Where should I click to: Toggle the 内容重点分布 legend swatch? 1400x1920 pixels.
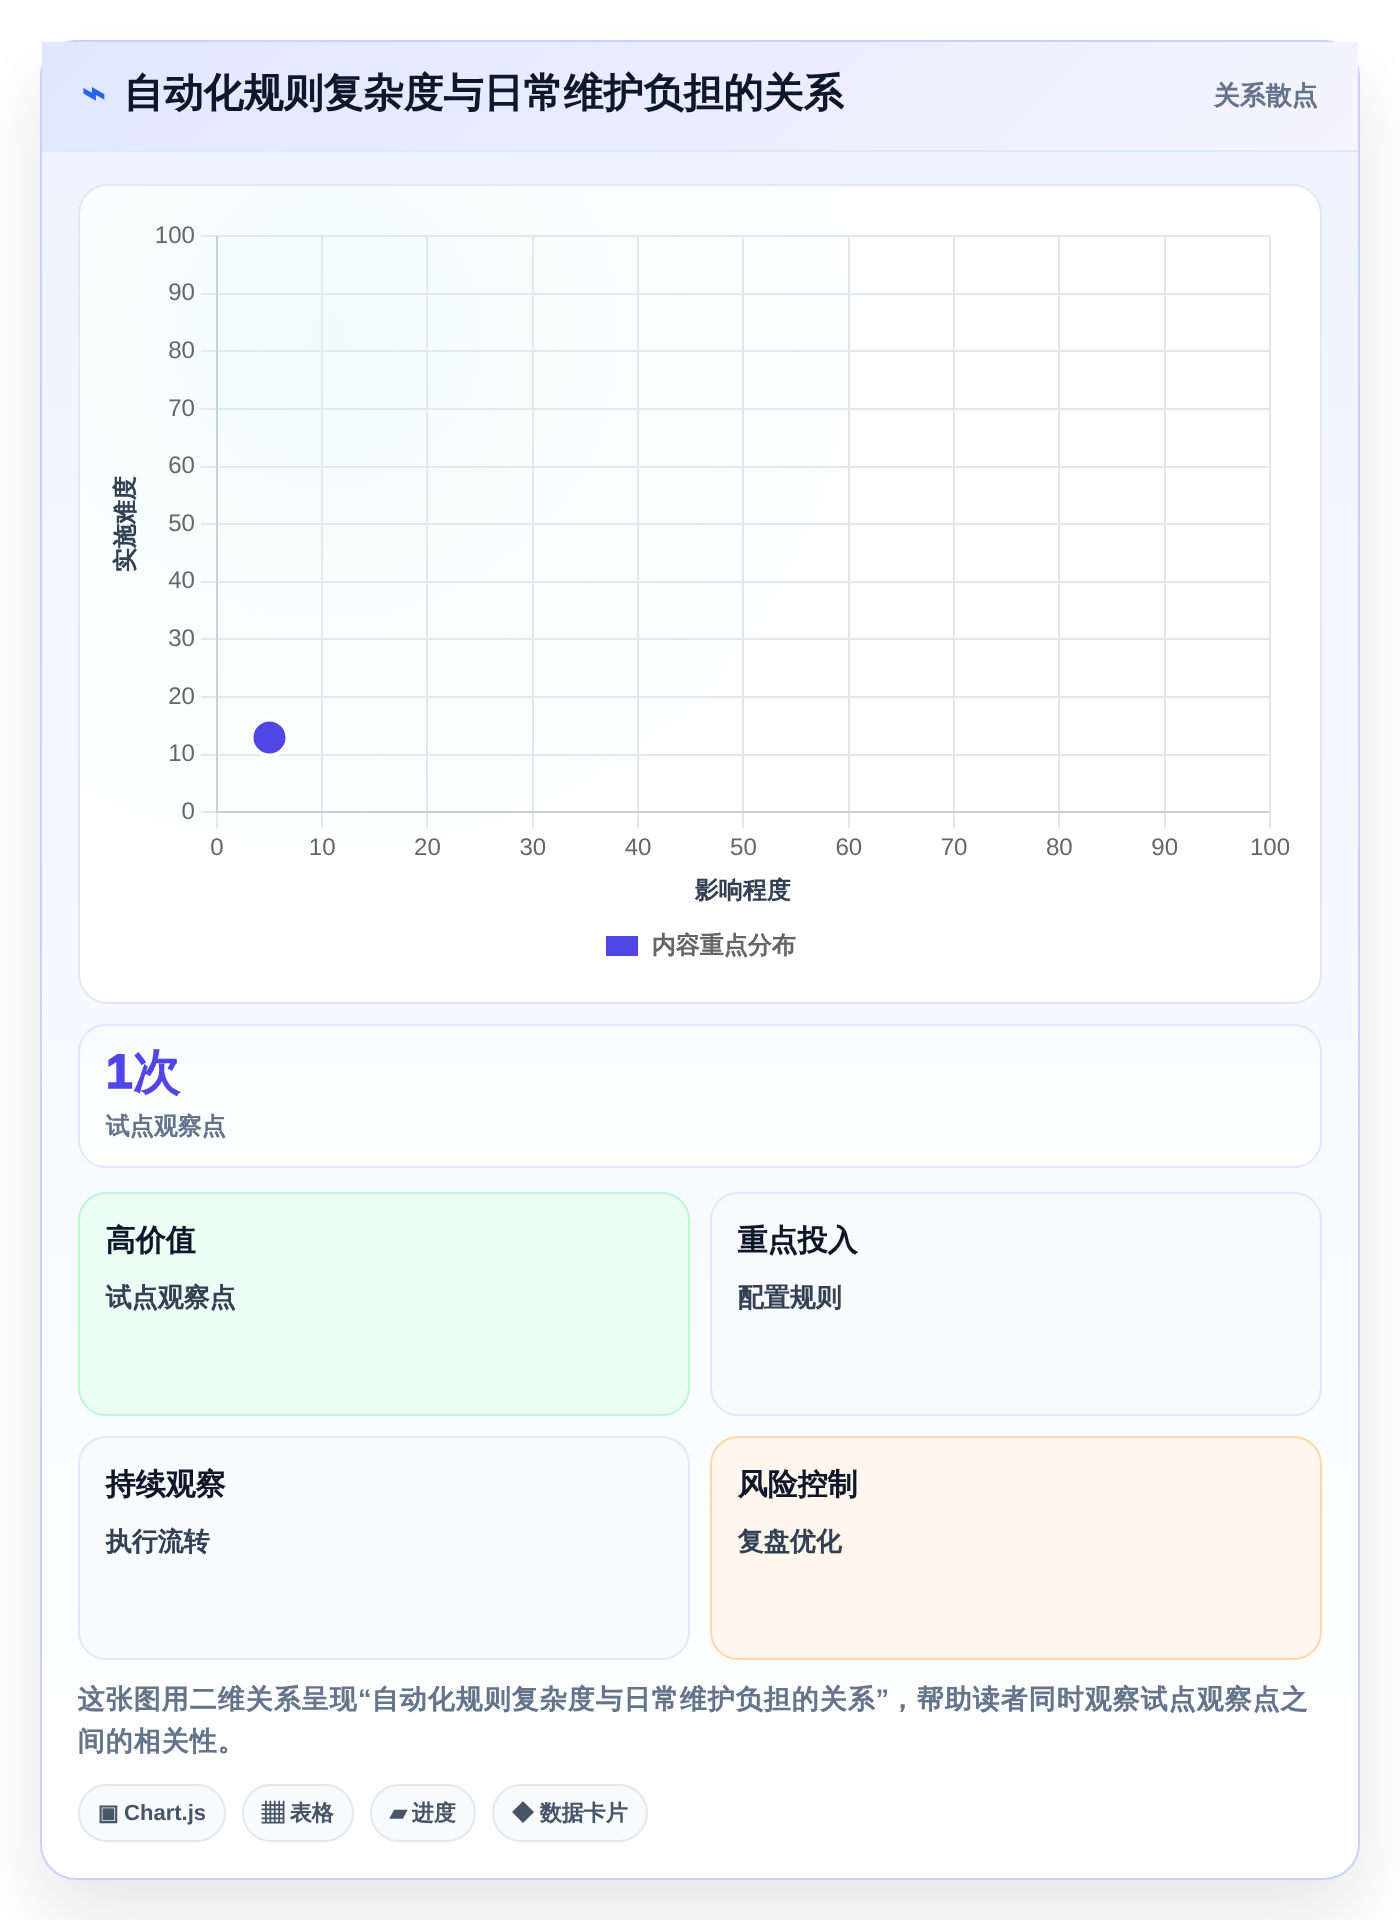[622, 946]
